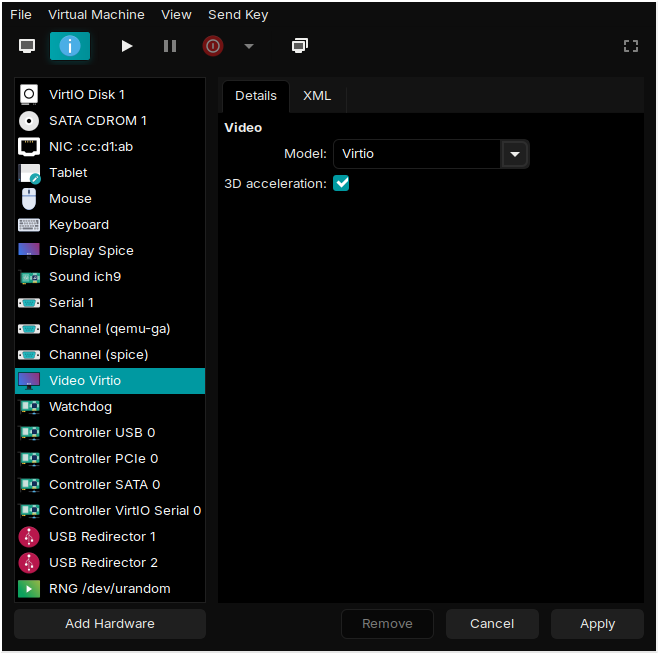
Task: Open the manage snapshots icon
Action: (300, 46)
